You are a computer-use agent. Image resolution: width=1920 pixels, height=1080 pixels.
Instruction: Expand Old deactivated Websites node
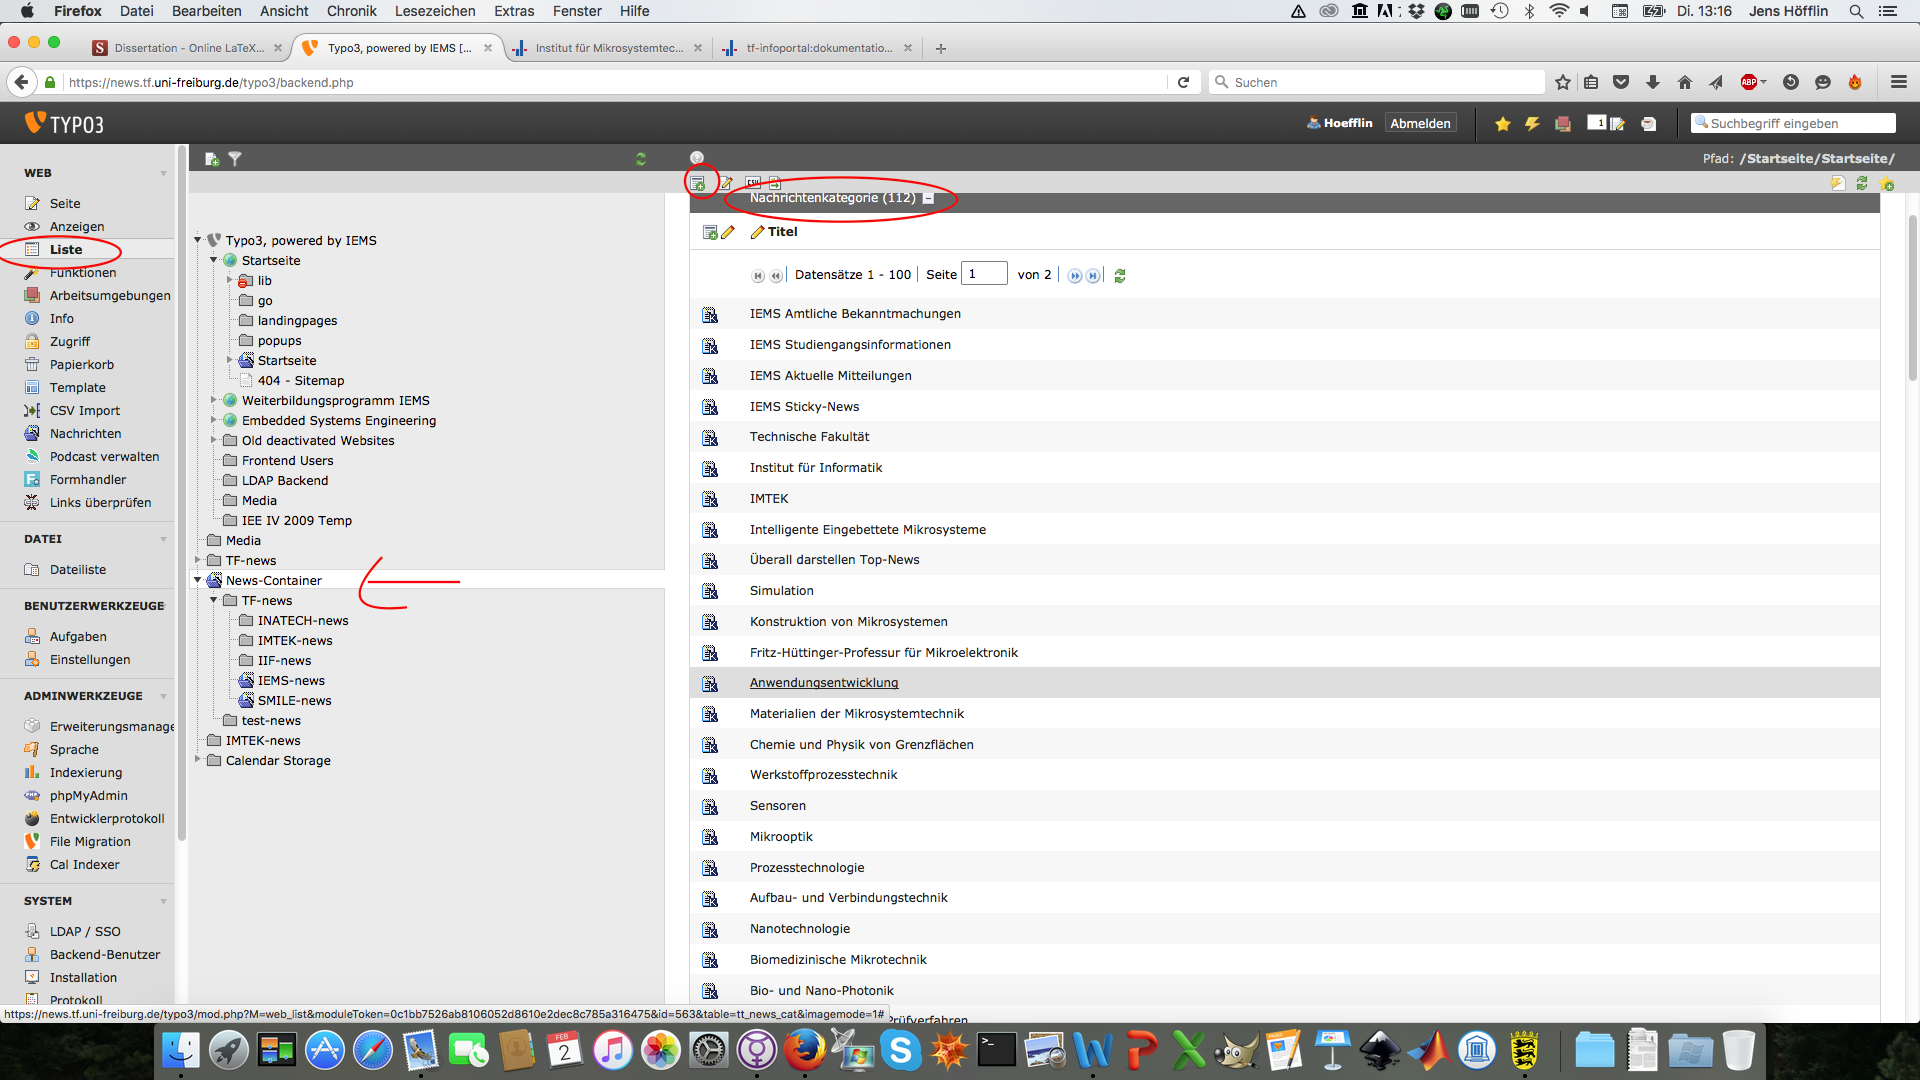click(x=214, y=440)
